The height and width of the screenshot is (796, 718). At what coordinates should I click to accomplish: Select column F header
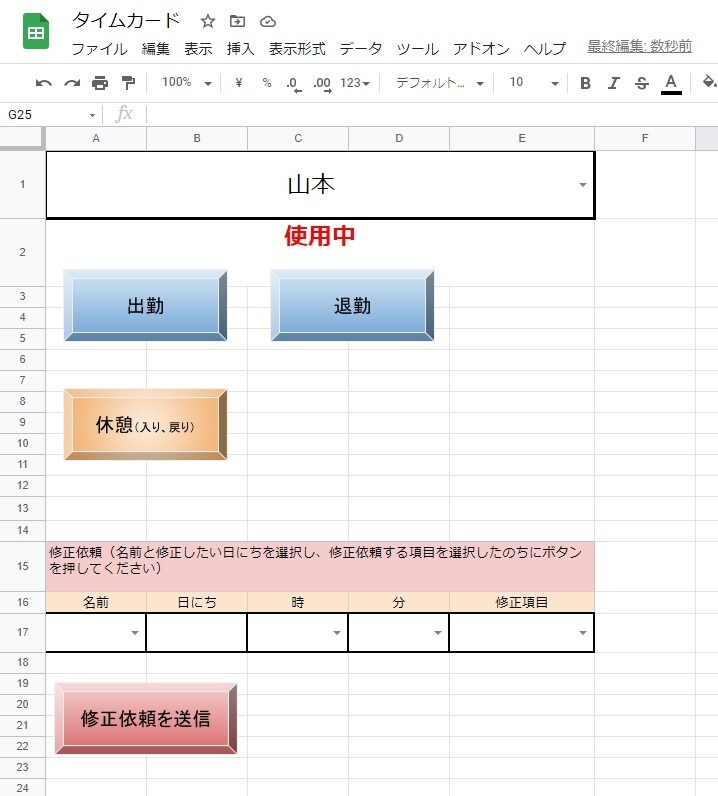tap(645, 138)
